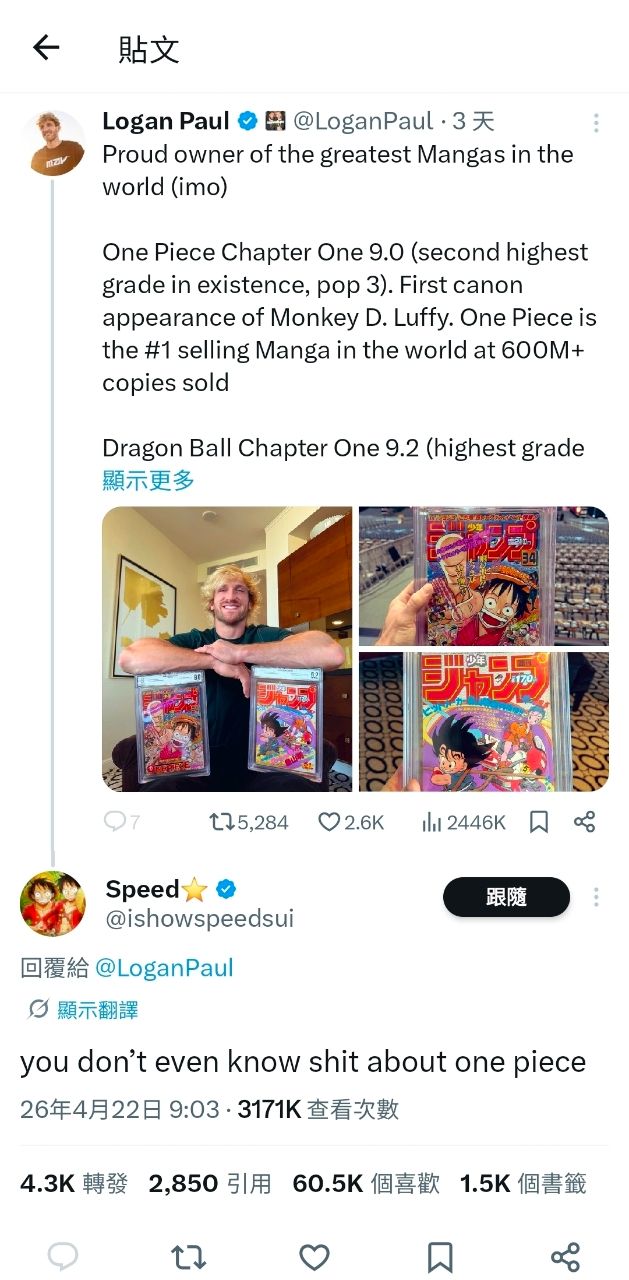View the 2,850 引用 quotes list
The height and width of the screenshot is (1280, 629).
click(x=210, y=1184)
